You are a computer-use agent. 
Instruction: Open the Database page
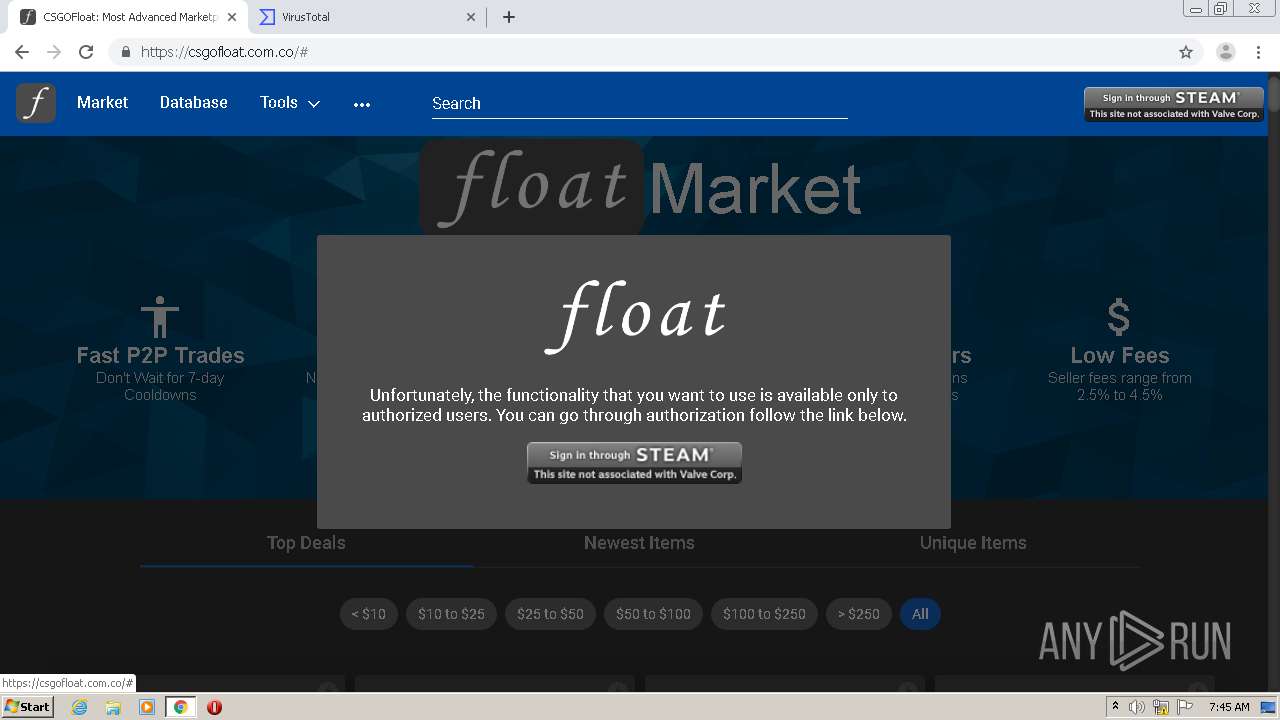(193, 103)
